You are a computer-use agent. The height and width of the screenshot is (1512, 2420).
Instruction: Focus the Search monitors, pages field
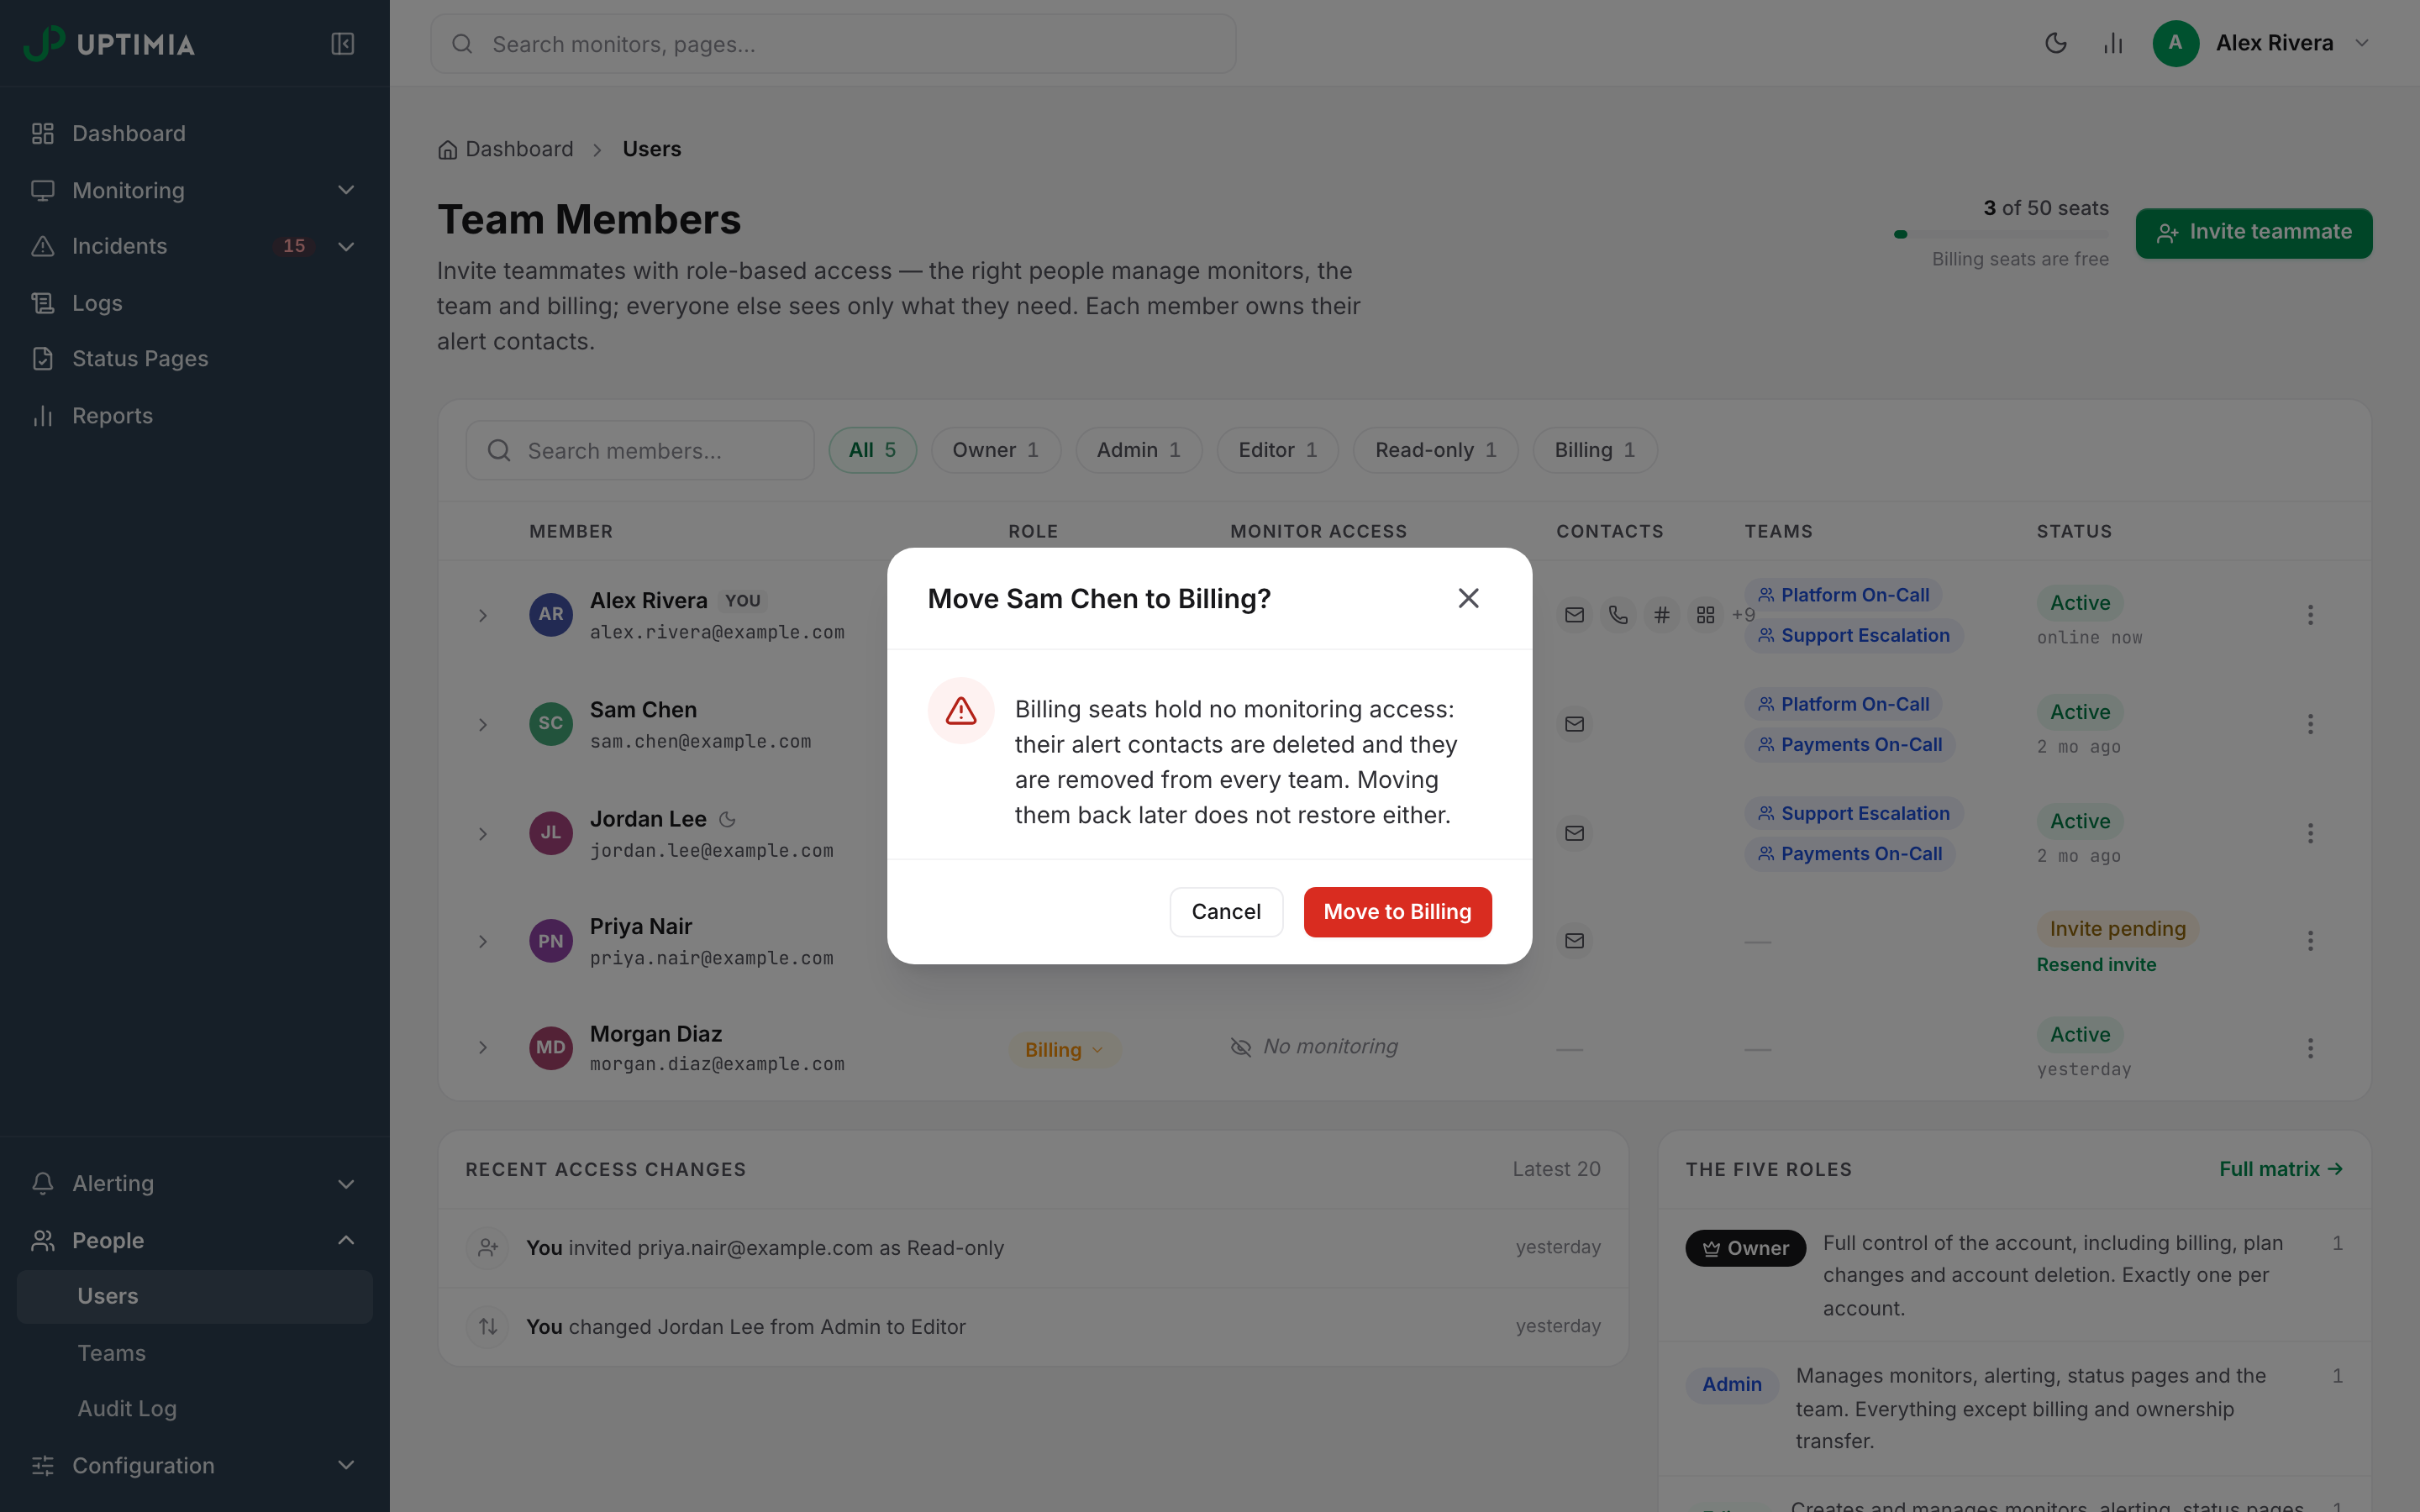[833, 44]
